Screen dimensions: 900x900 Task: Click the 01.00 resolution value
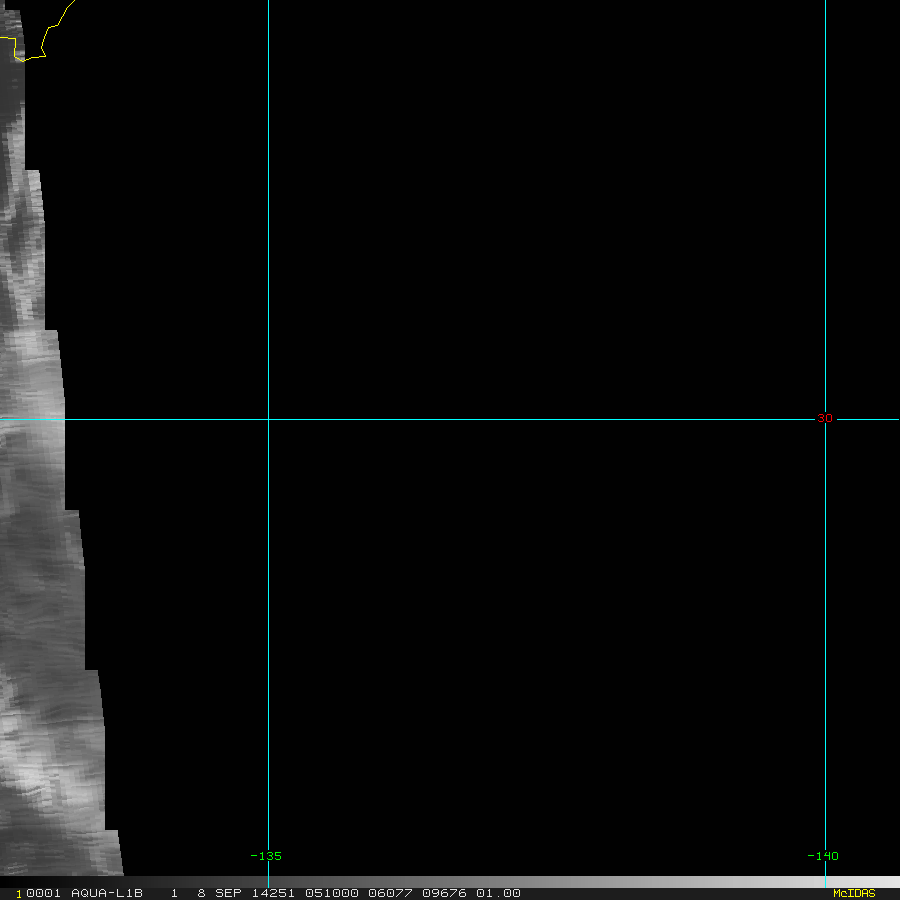[498, 893]
